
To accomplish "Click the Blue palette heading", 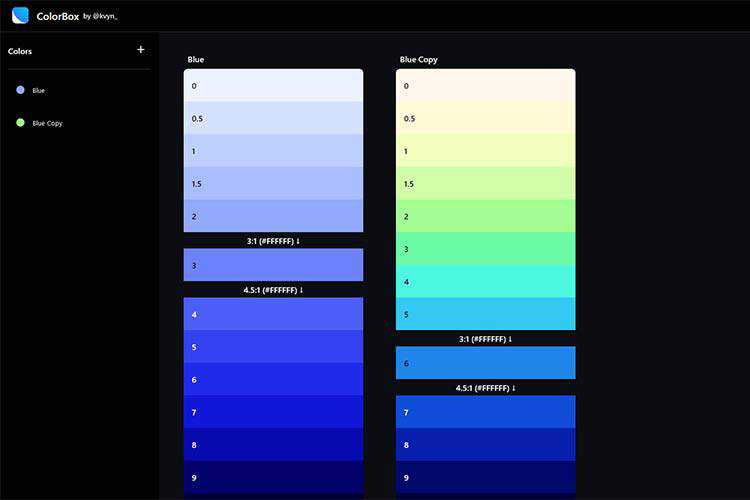I will [x=196, y=59].
